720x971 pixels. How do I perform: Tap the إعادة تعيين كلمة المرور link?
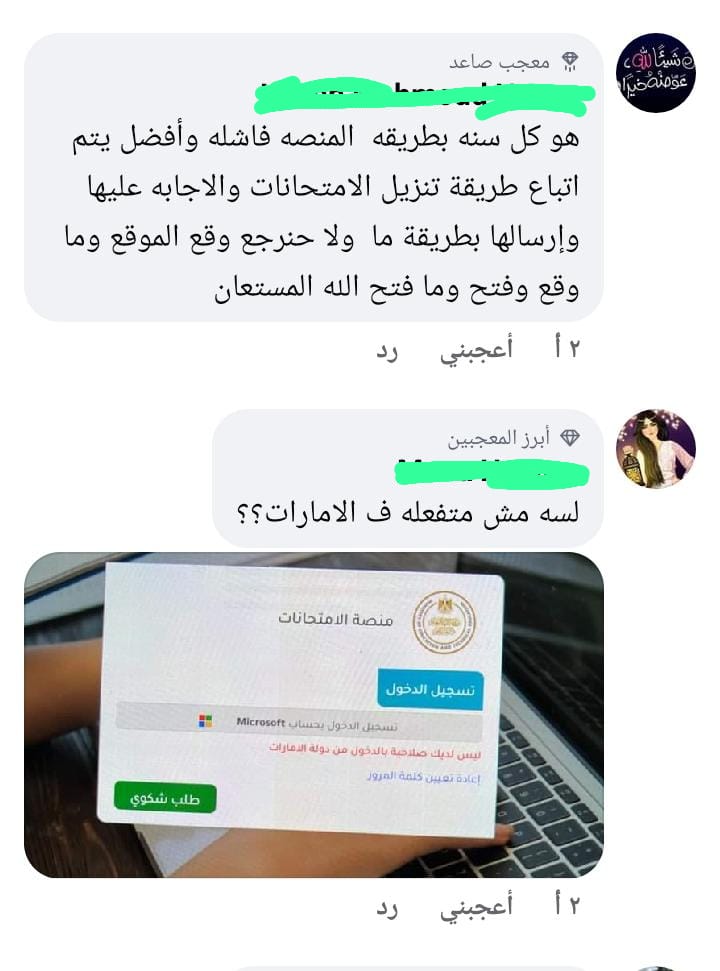[x=423, y=777]
